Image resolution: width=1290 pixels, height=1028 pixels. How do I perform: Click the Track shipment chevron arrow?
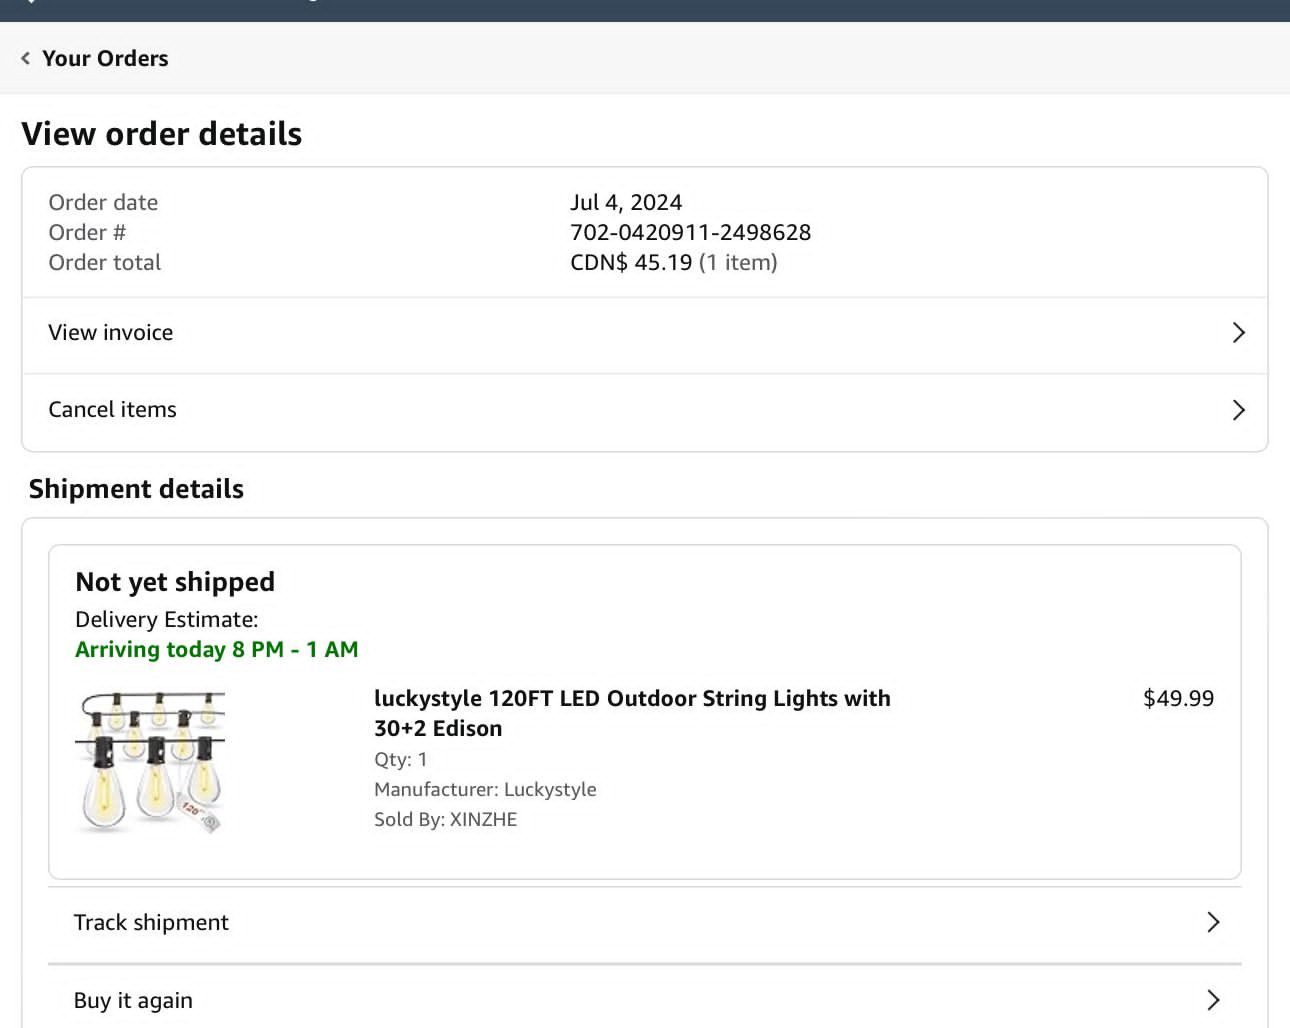[x=1213, y=922]
